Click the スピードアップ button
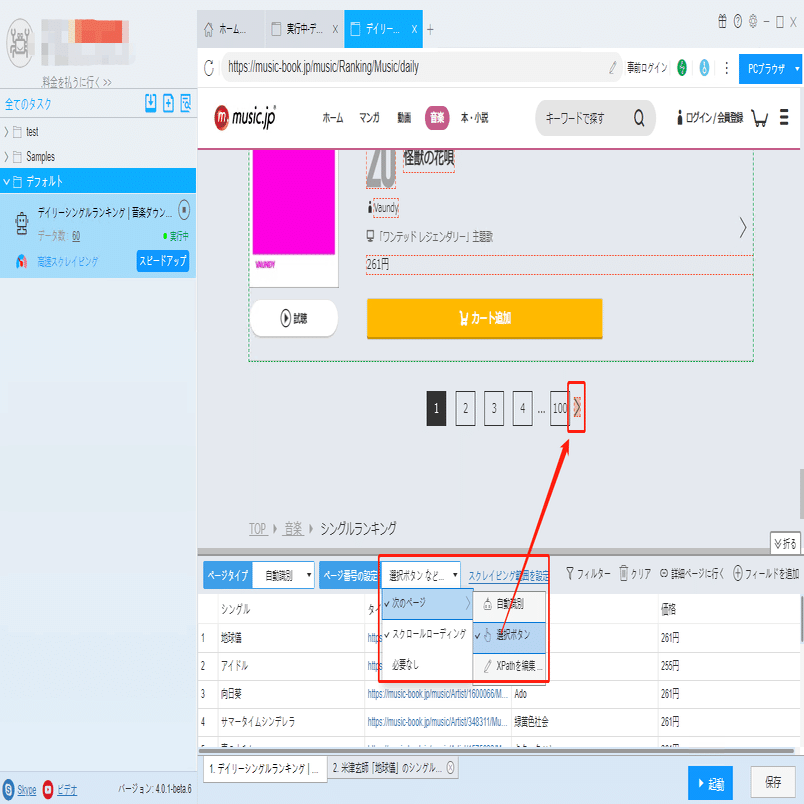Image resolution: width=804 pixels, height=804 pixels. pyautogui.click(x=163, y=260)
